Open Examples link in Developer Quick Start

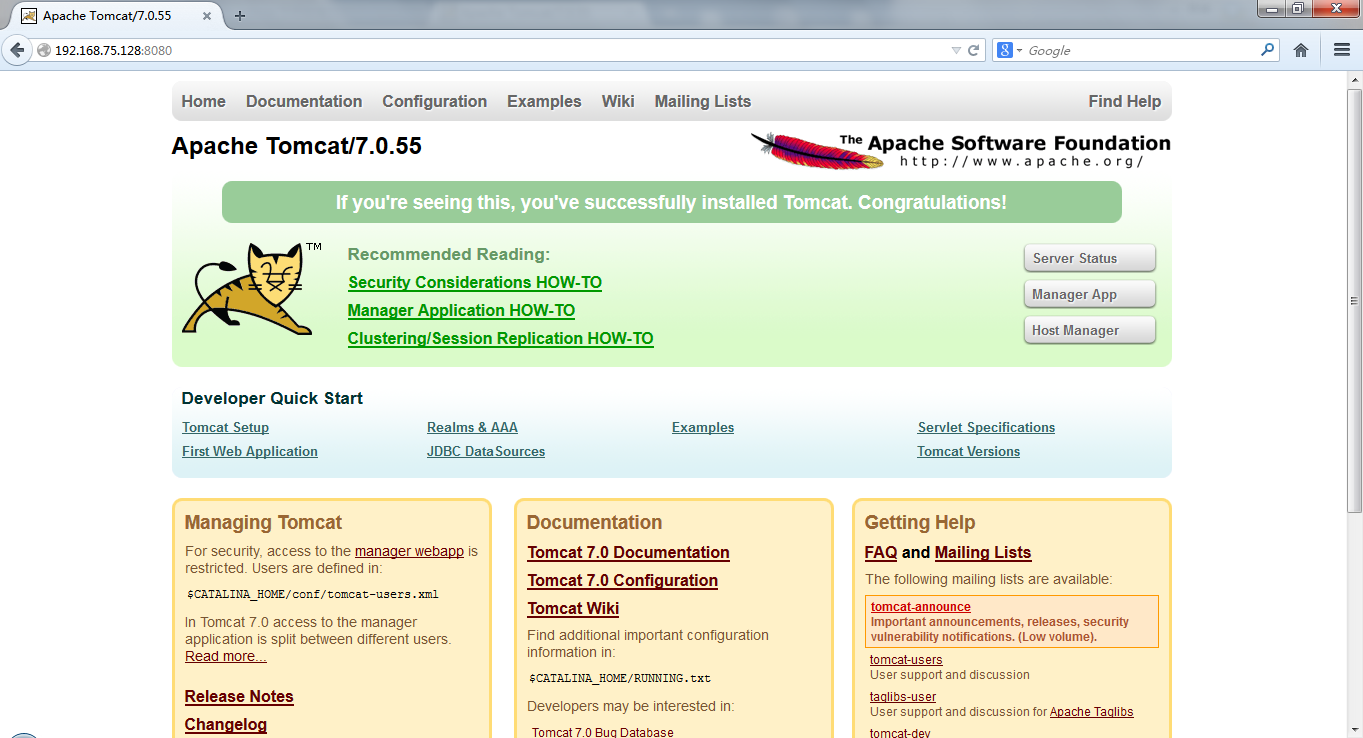click(703, 427)
